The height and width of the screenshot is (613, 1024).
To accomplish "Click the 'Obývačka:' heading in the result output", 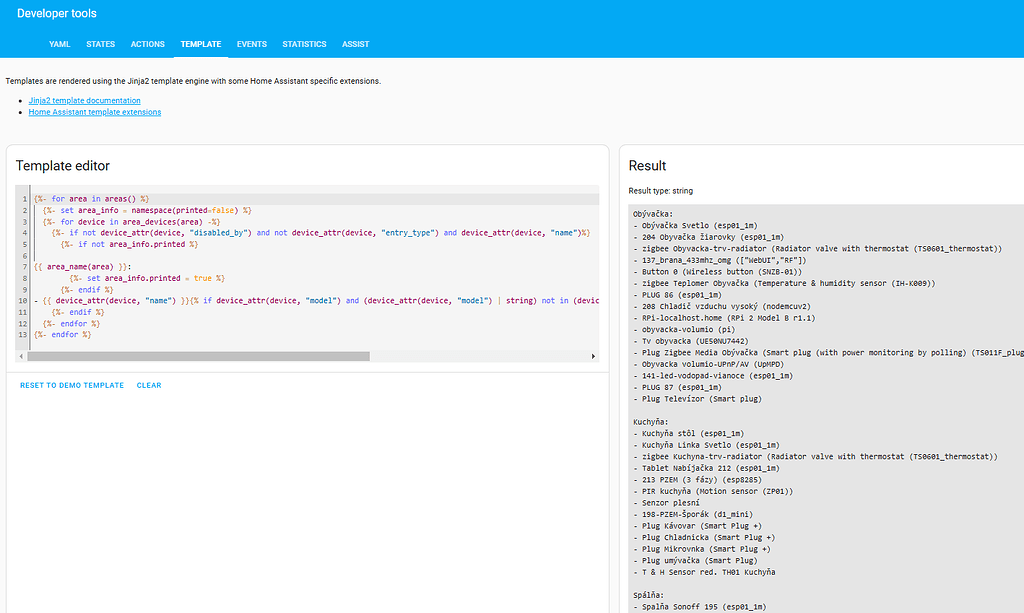I will coord(654,213).
